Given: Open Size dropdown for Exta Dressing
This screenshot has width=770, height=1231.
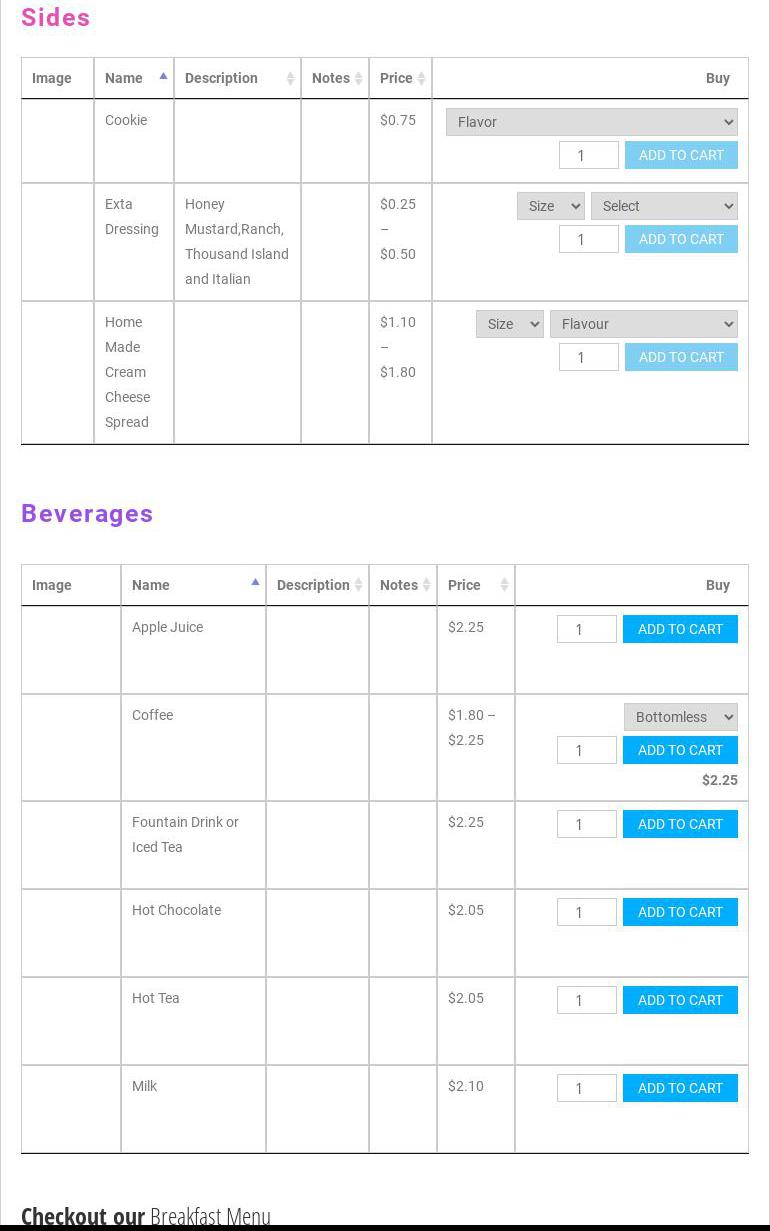Looking at the screenshot, I should click(550, 206).
